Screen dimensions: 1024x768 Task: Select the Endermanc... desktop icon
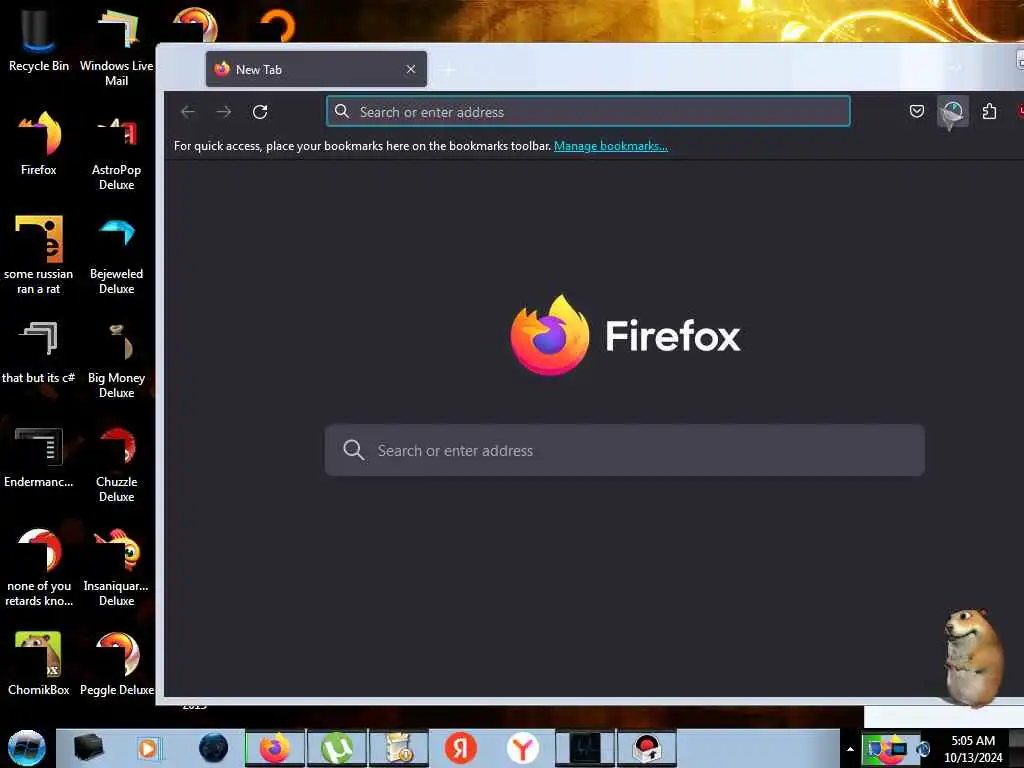pyautogui.click(x=39, y=457)
